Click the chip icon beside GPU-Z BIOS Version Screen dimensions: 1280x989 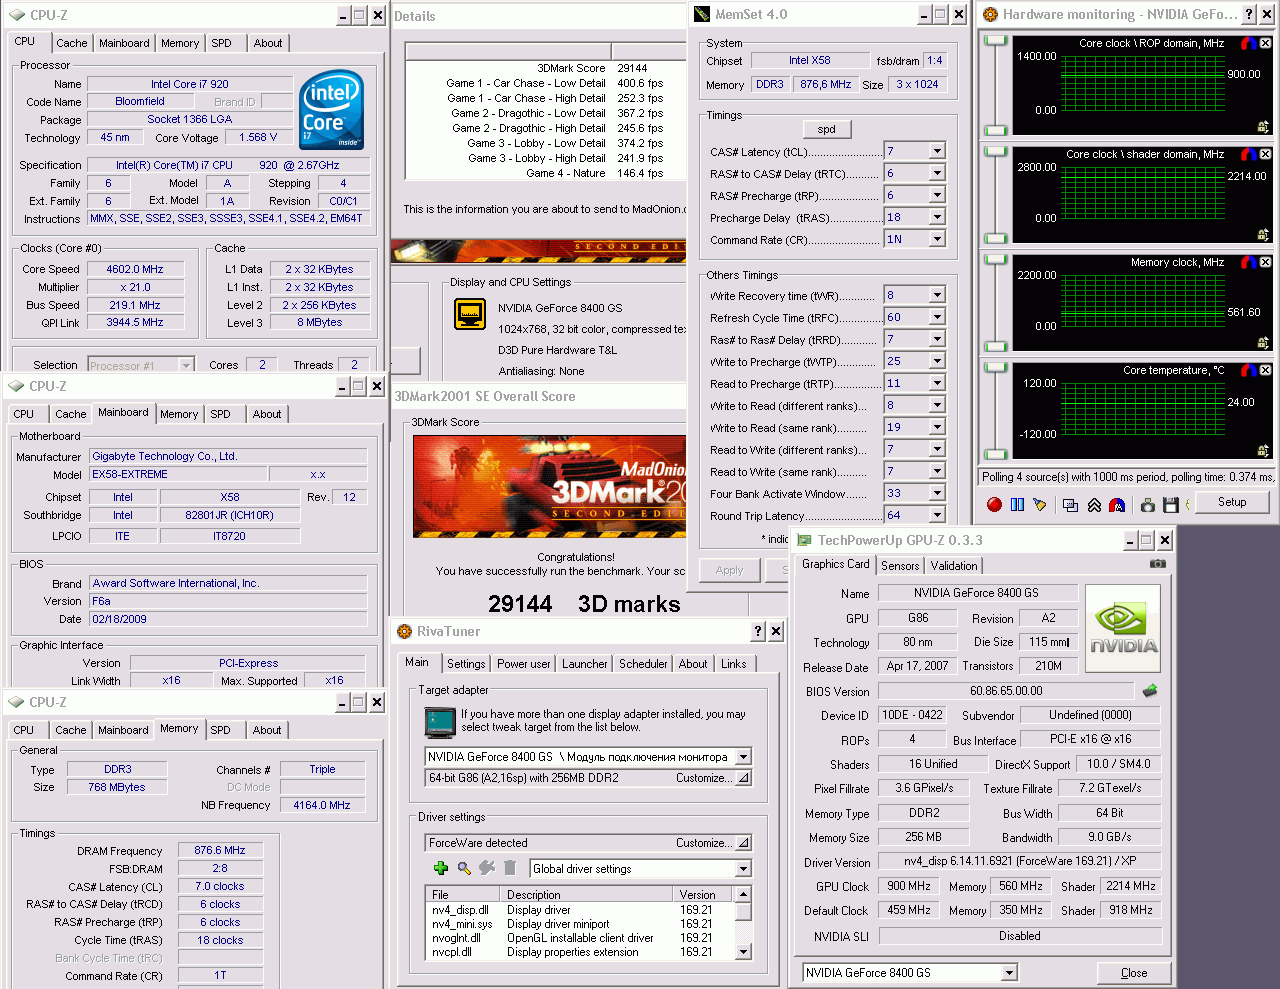point(1150,690)
